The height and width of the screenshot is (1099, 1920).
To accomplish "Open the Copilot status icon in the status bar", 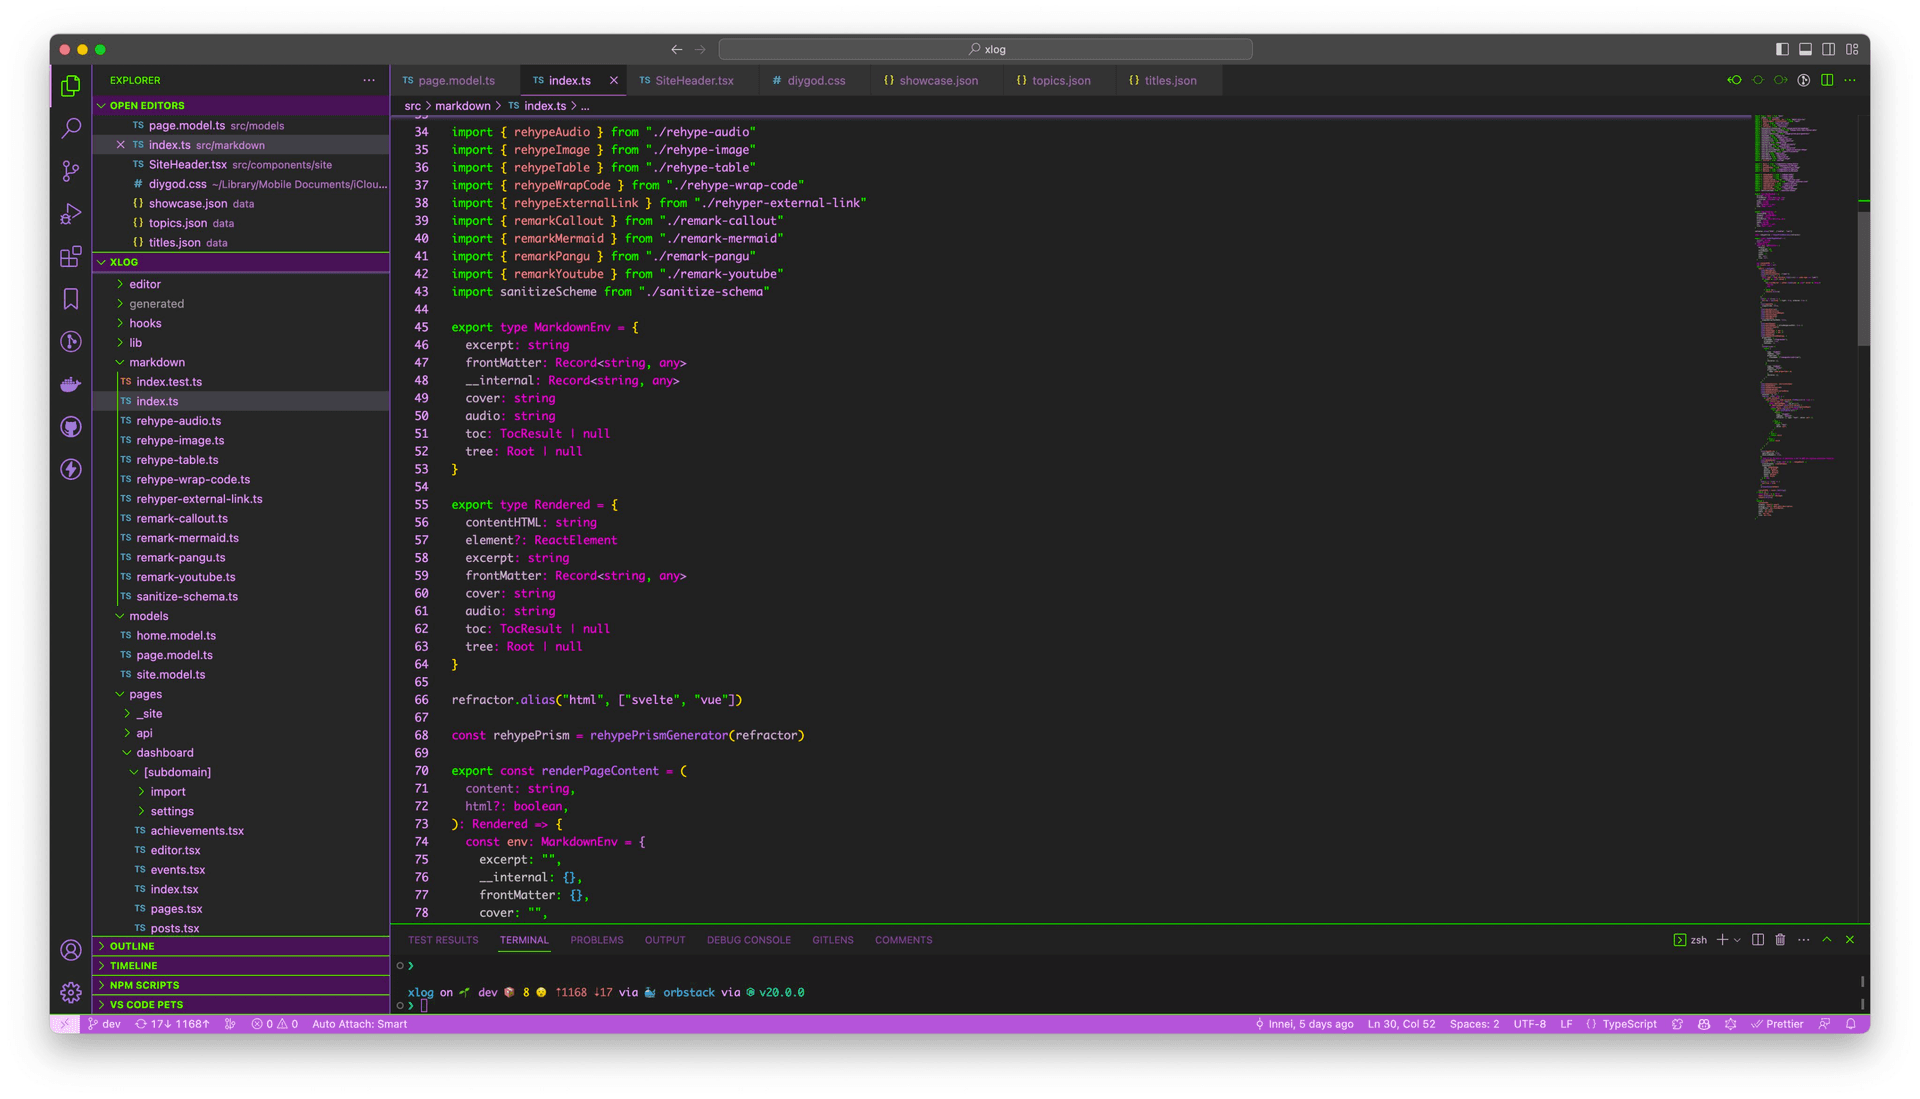I will (x=1704, y=1024).
